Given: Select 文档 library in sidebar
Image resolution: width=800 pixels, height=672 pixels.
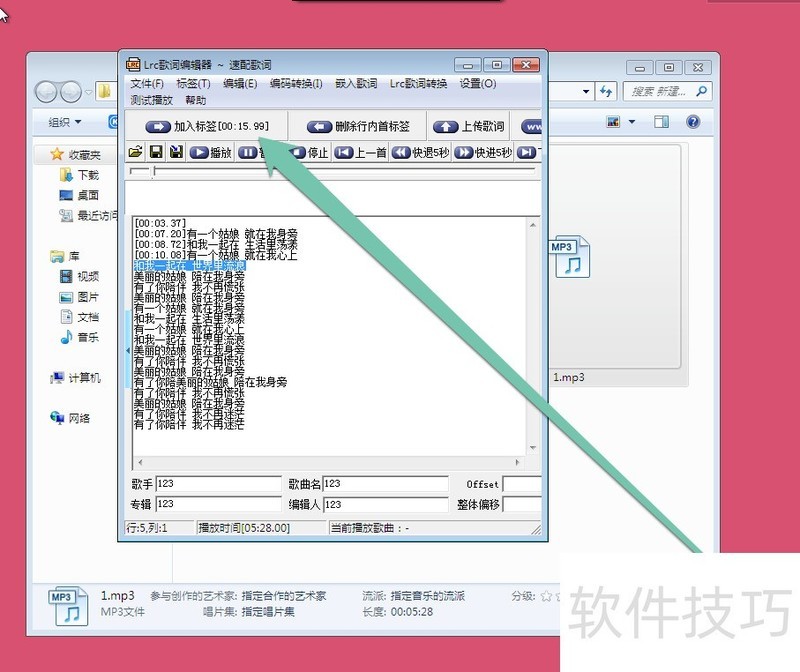Looking at the screenshot, I should 79,317.
